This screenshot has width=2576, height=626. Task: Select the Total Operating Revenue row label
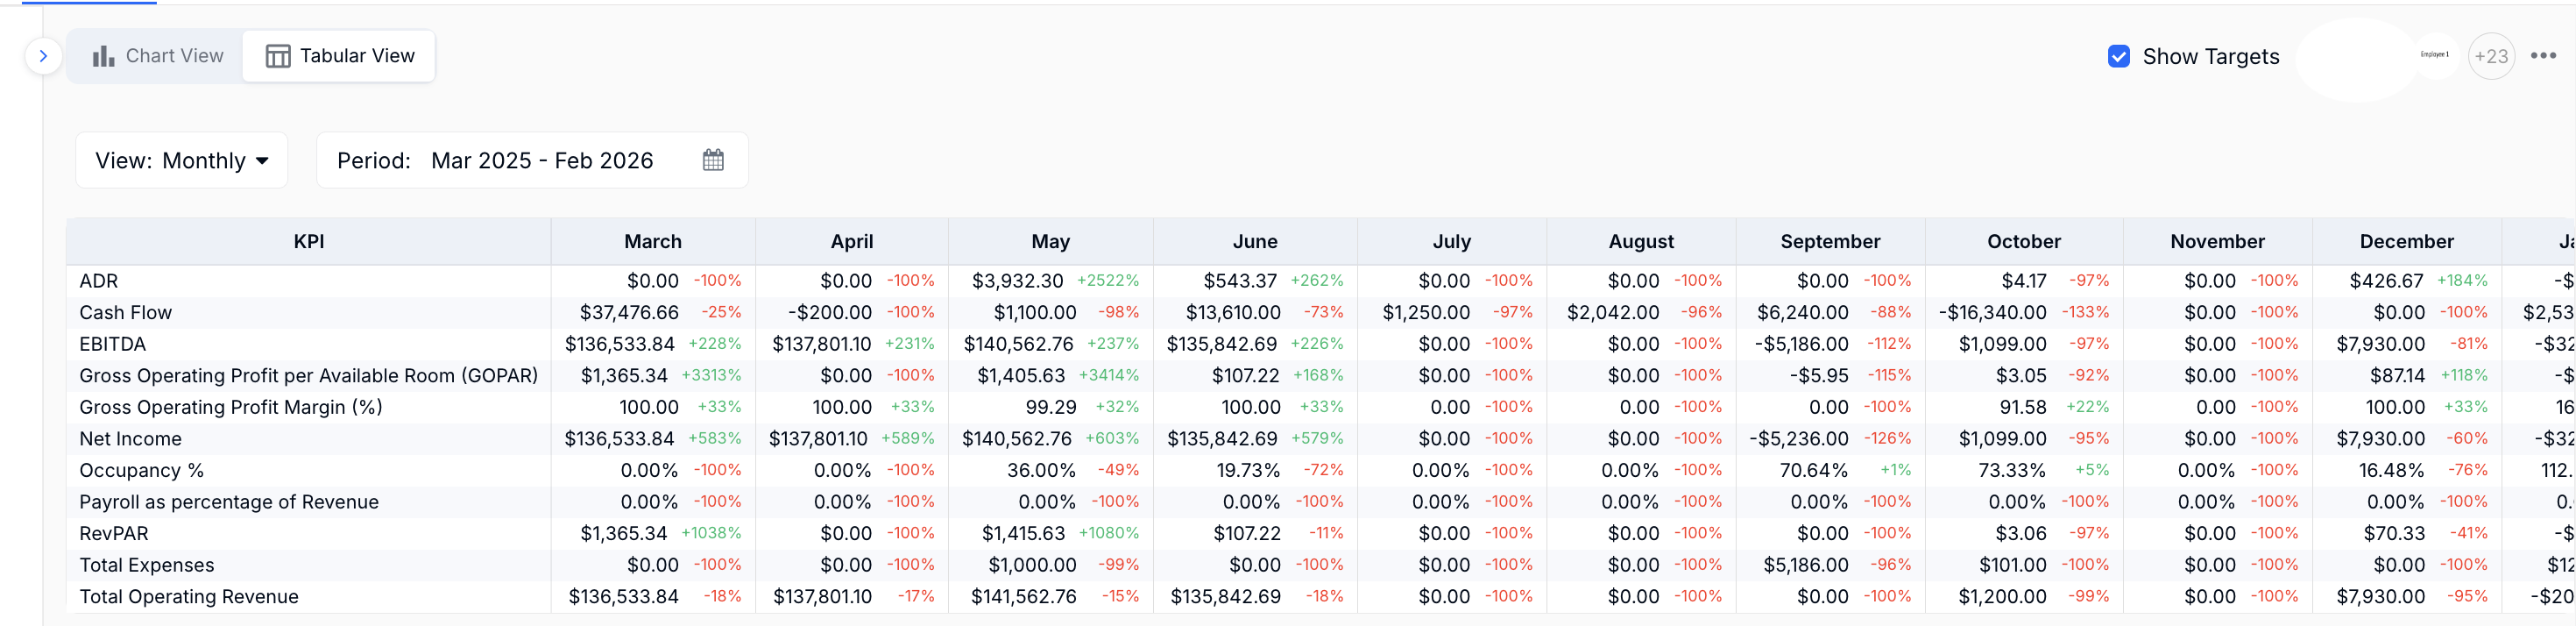point(189,597)
